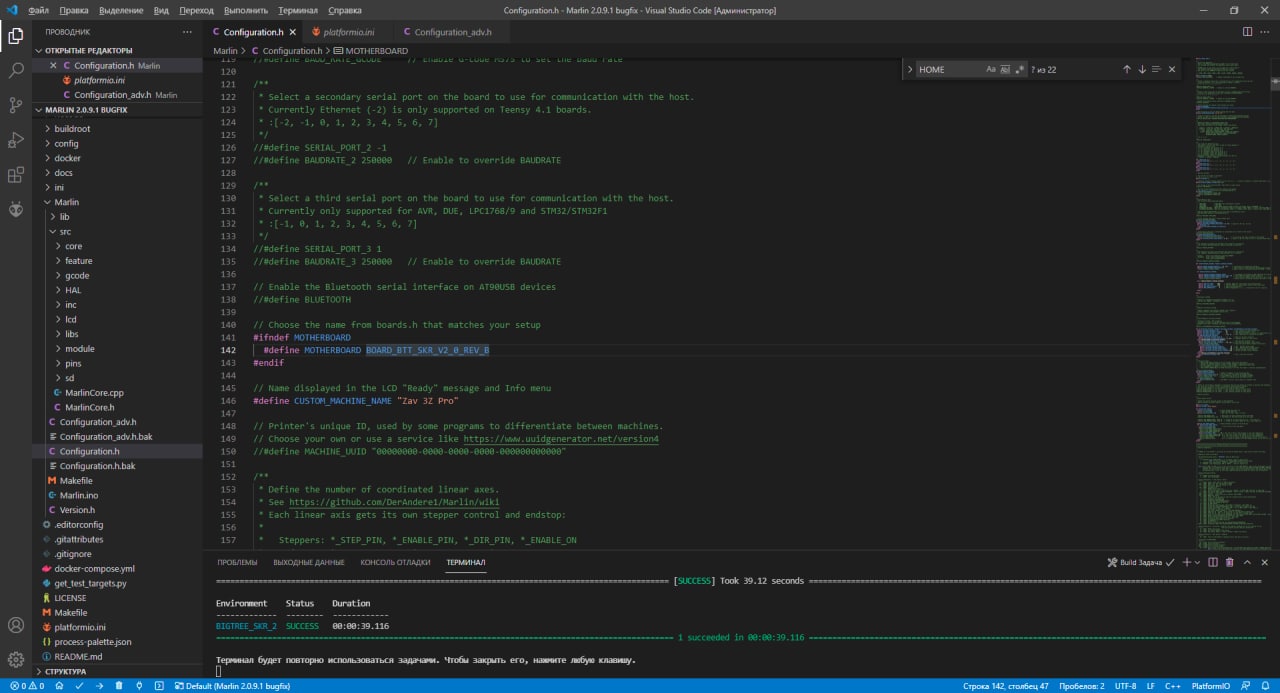
Task: Open the Search view in activity bar
Action: tap(16, 71)
